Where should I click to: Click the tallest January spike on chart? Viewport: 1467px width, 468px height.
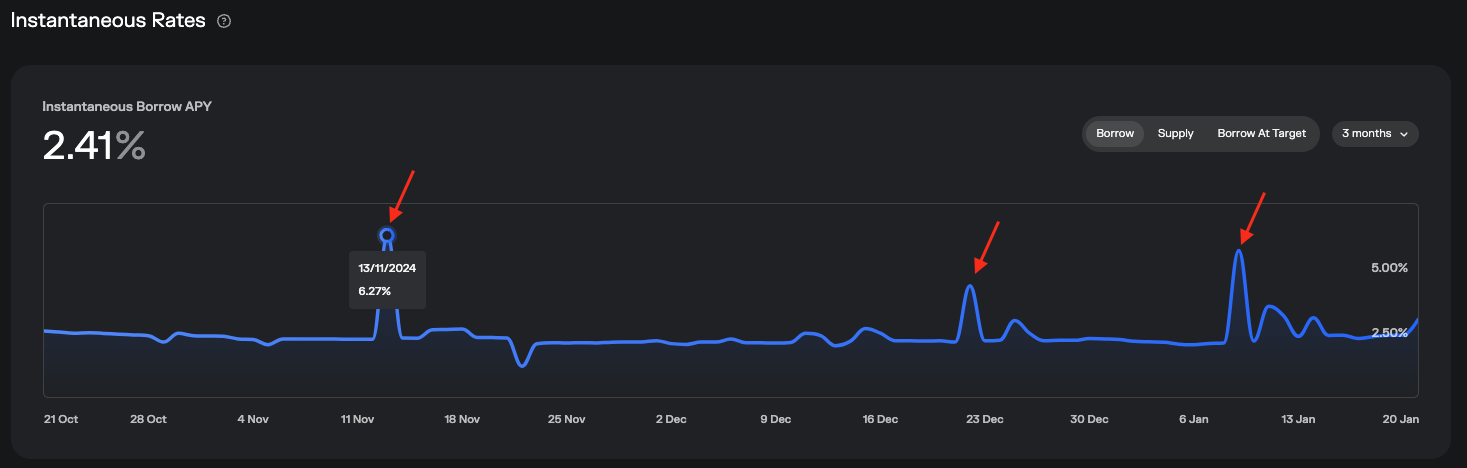[1239, 251]
